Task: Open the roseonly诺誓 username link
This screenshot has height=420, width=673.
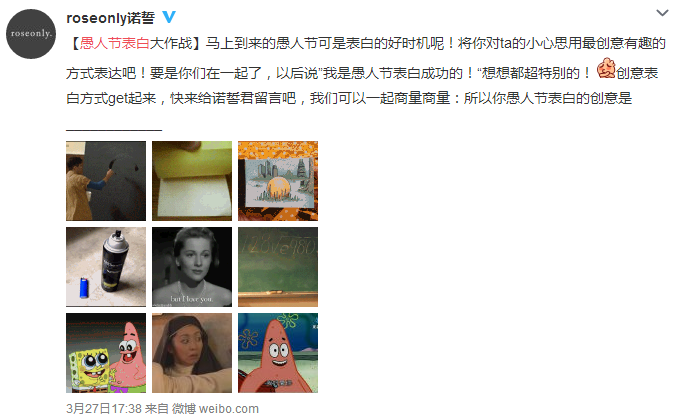Action: pyautogui.click(x=110, y=18)
